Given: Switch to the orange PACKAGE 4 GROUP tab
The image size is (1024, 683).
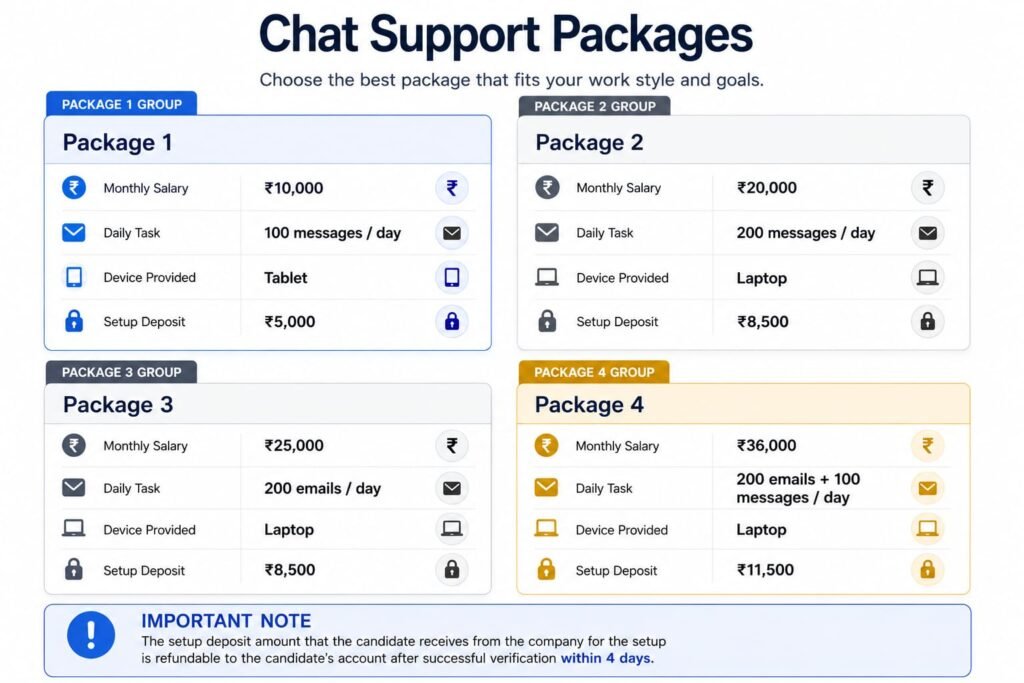Looking at the screenshot, I should [594, 372].
